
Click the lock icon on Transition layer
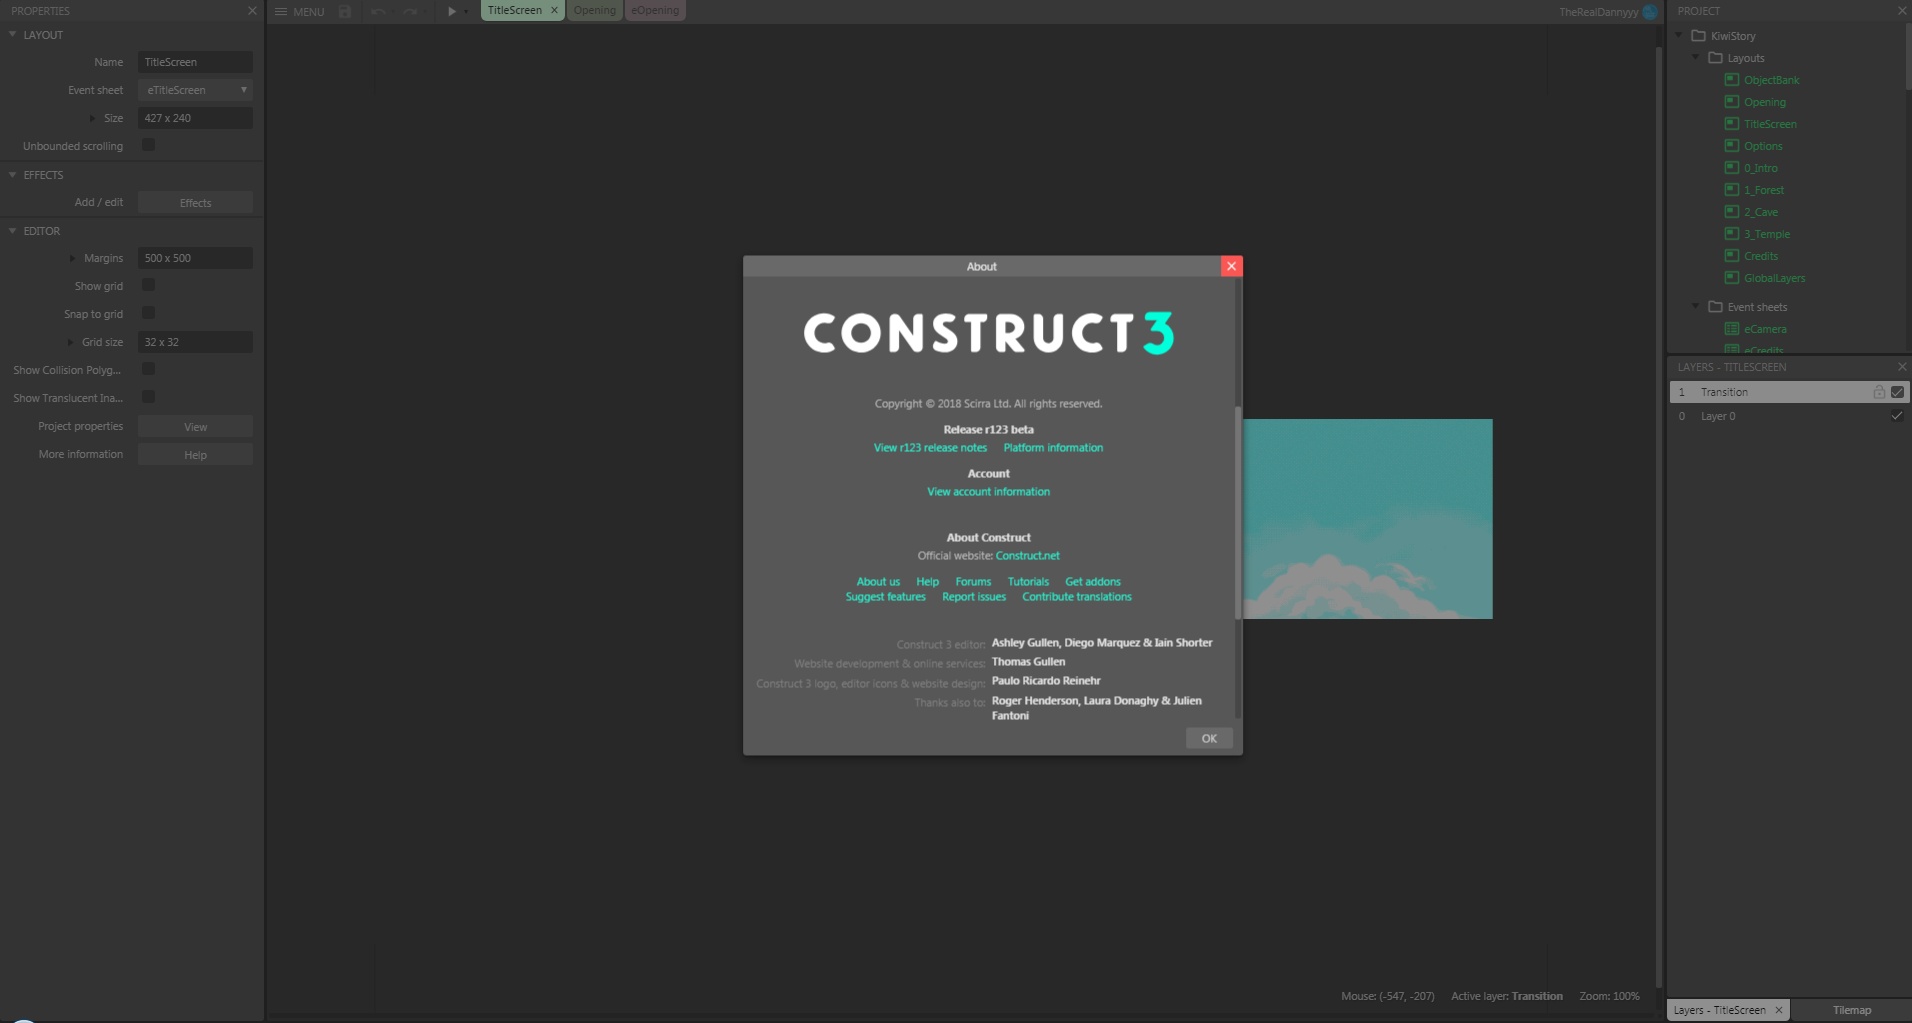[x=1878, y=391]
